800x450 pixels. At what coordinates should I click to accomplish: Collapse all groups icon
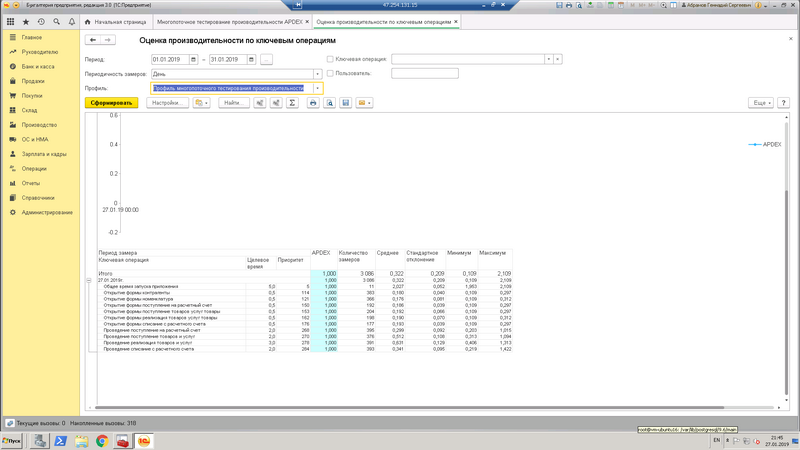[x=276, y=103]
